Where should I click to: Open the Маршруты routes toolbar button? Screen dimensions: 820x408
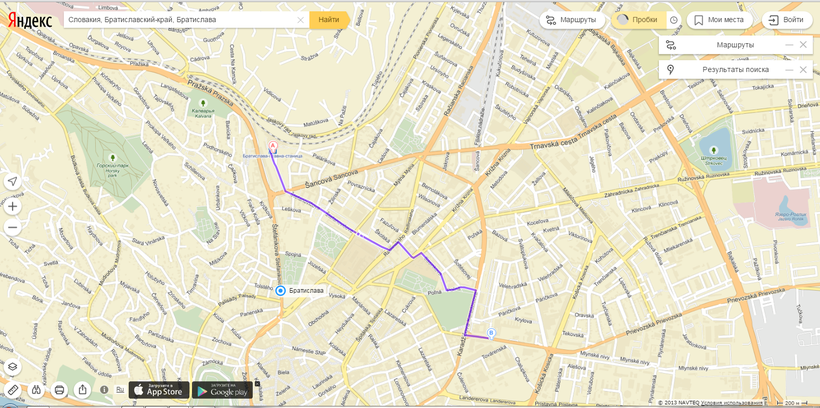point(572,20)
